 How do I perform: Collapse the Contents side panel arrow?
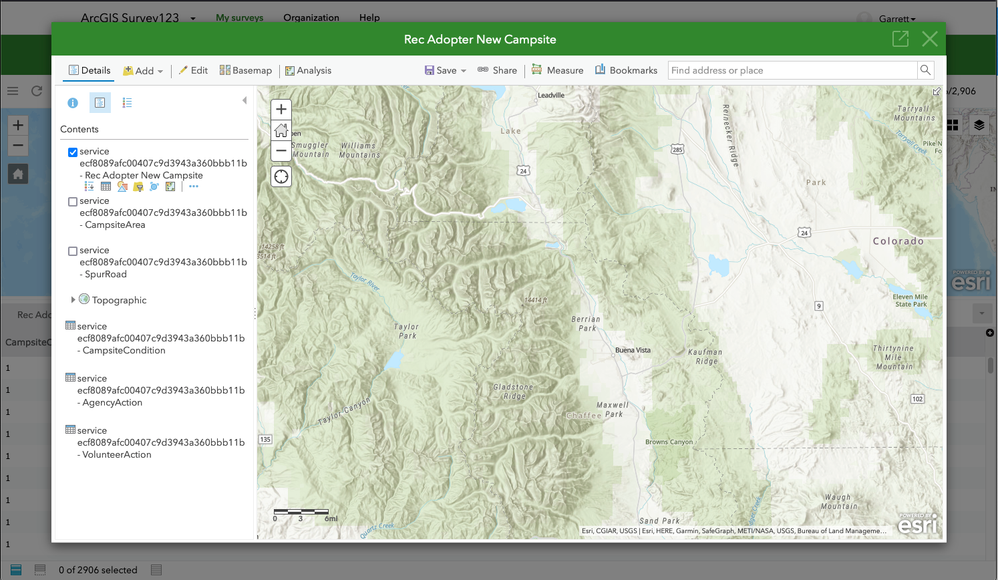(x=244, y=101)
